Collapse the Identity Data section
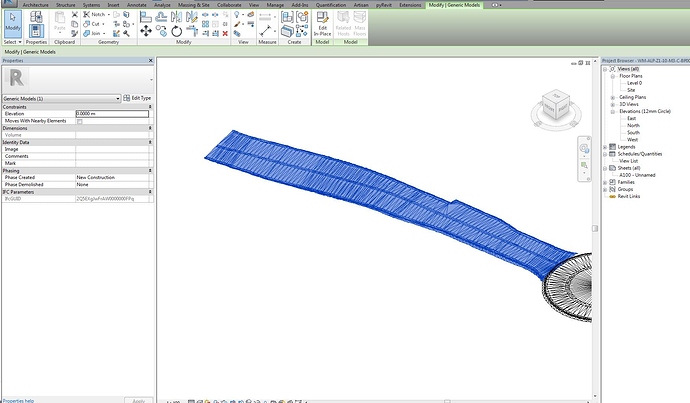 click(x=150, y=142)
